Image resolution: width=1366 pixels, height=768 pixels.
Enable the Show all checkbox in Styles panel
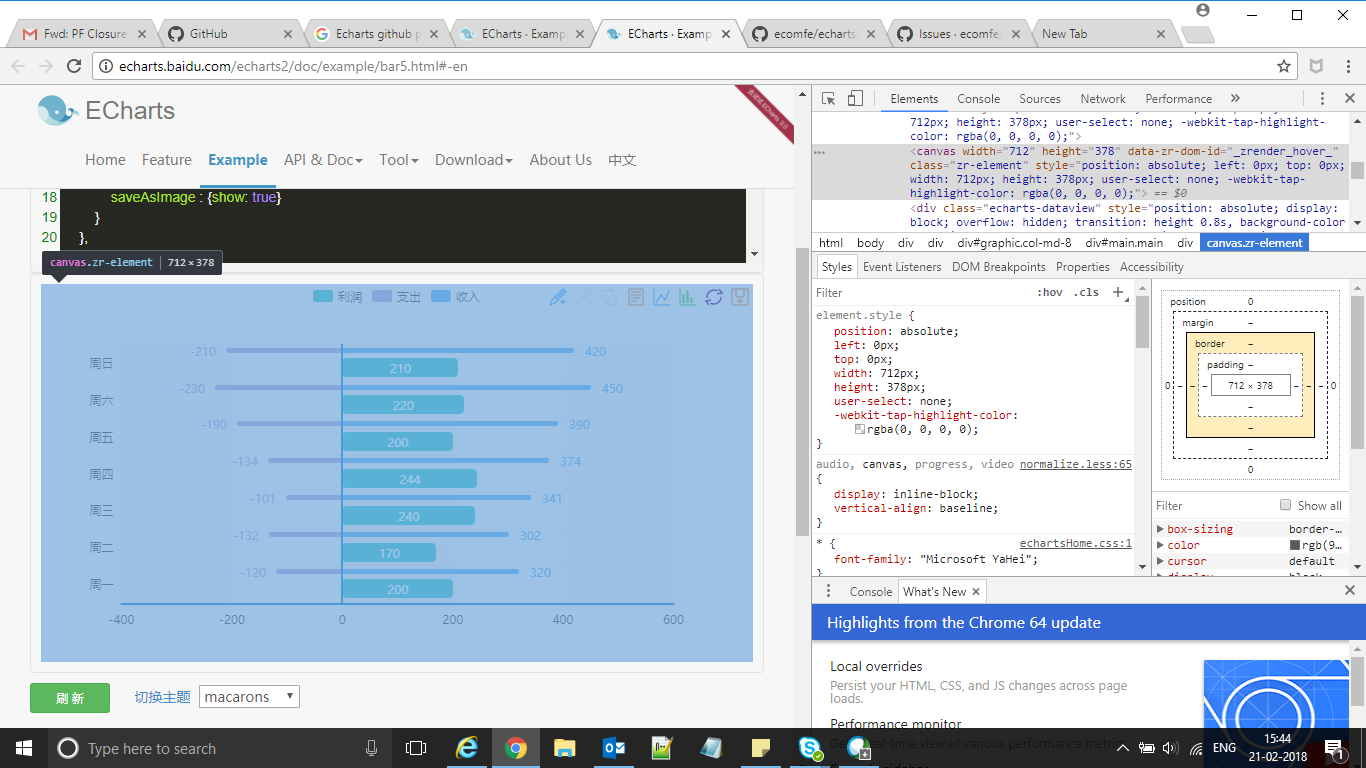point(1287,505)
